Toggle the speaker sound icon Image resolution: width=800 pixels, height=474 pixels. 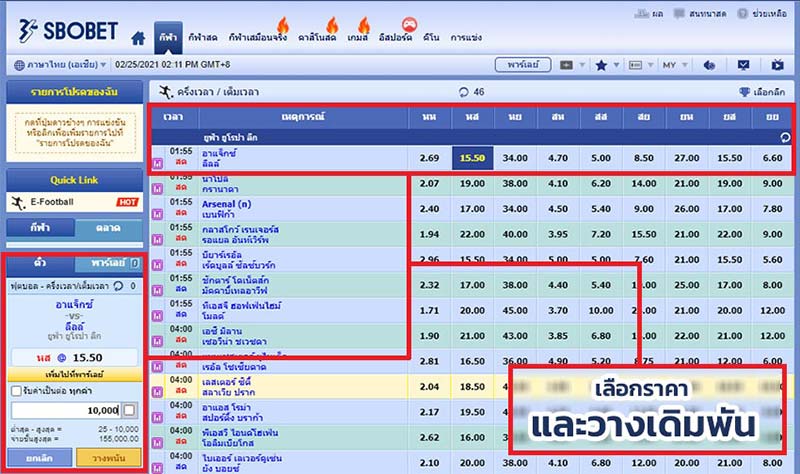pyautogui.click(x=709, y=65)
